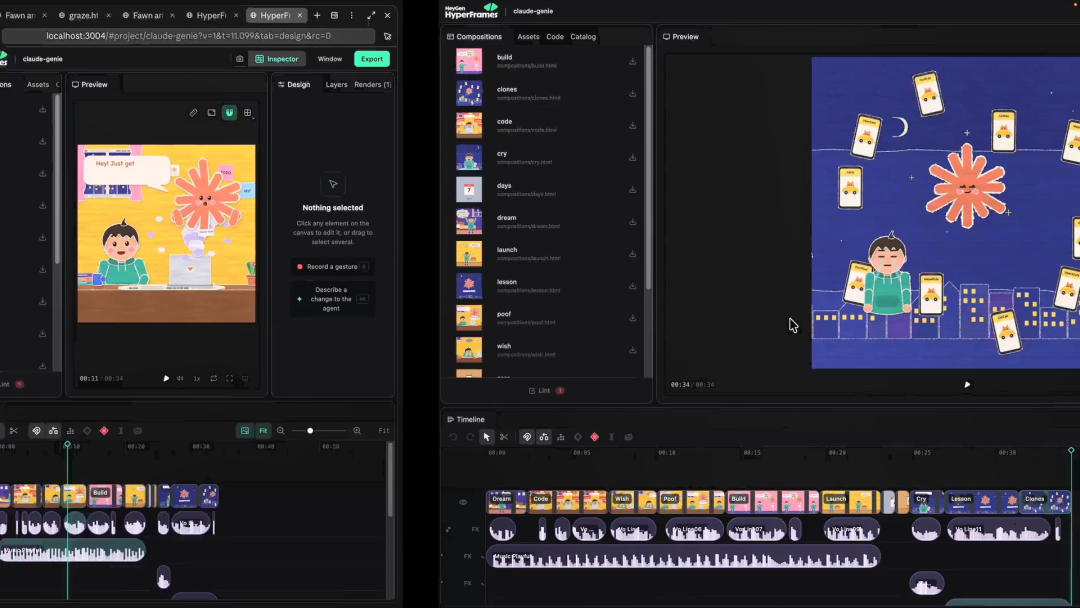Click the camera snapshot icon beside Inspector

tap(240, 59)
